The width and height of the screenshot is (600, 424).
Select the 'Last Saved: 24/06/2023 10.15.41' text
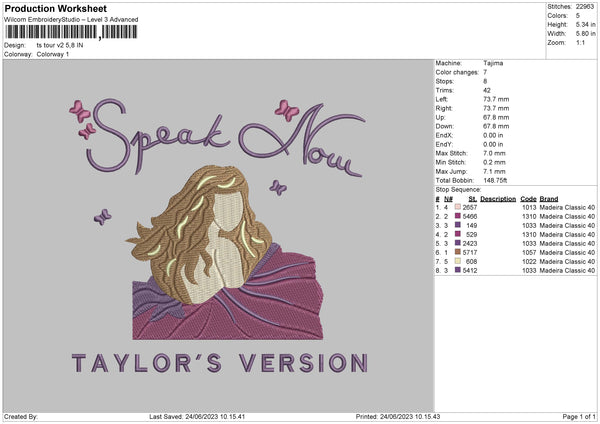[x=197, y=417]
